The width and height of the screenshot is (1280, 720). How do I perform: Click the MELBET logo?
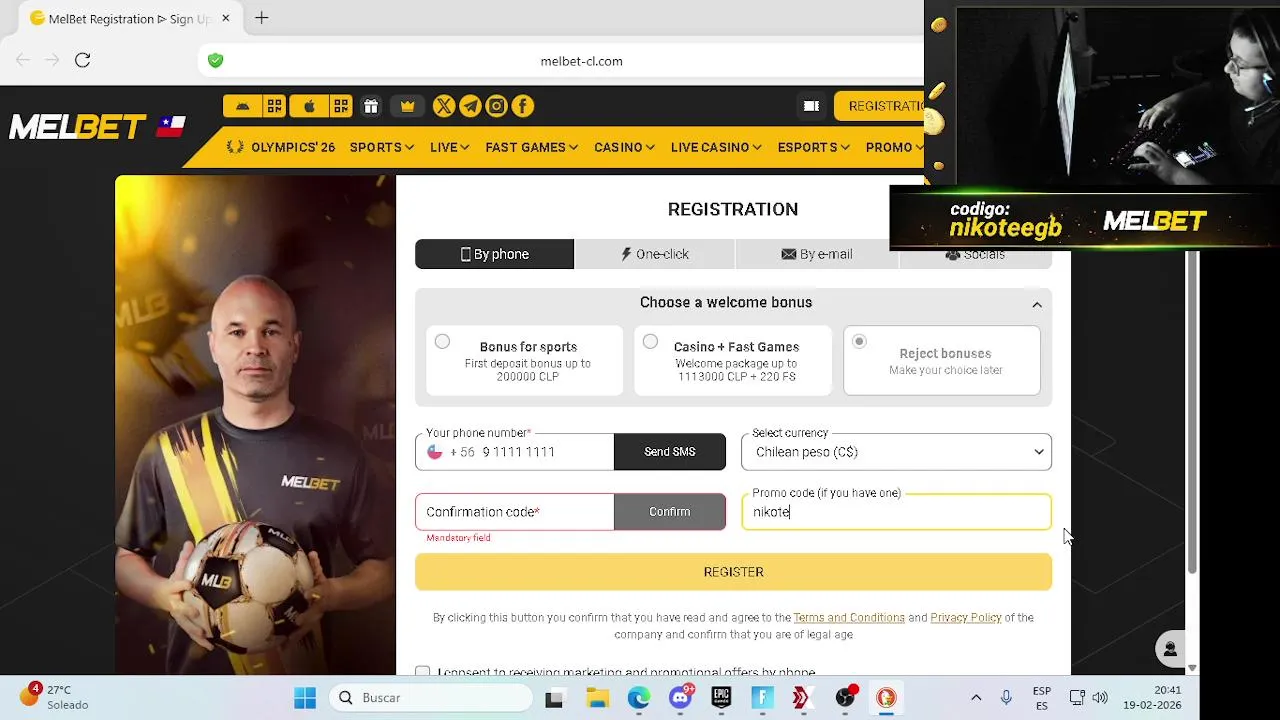coord(78,127)
